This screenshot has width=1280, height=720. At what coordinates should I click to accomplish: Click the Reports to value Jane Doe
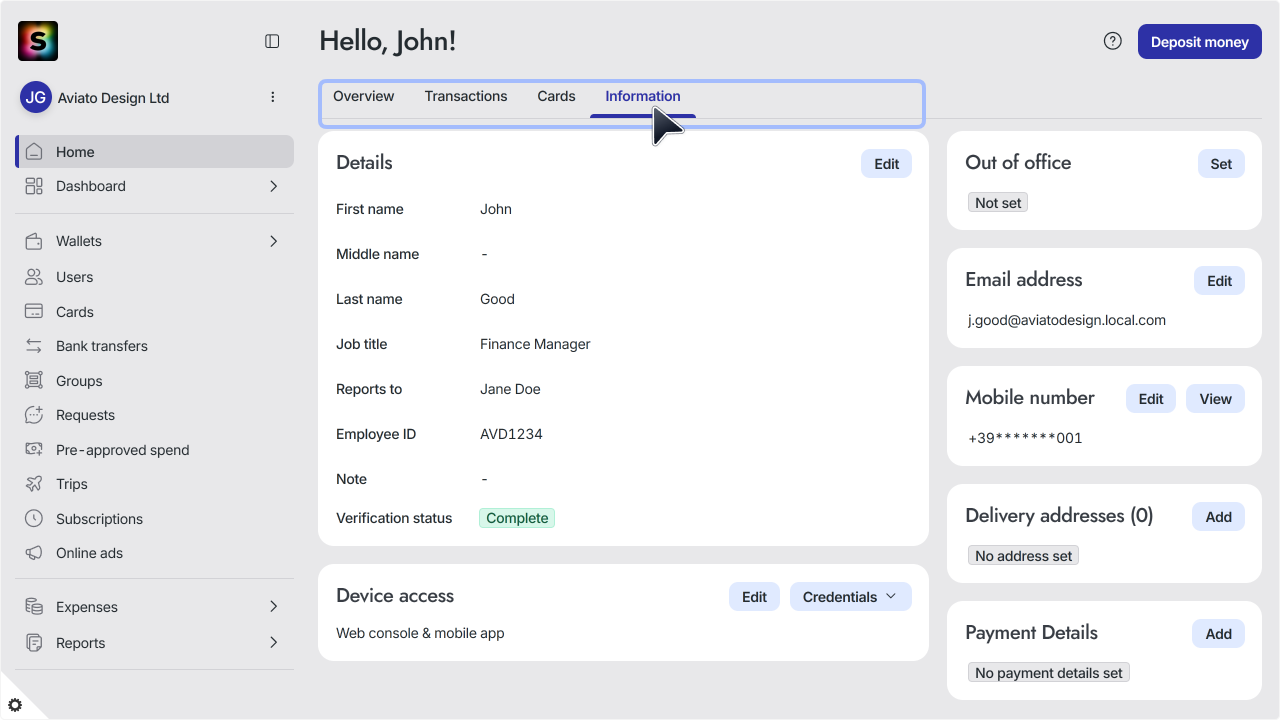tap(510, 389)
